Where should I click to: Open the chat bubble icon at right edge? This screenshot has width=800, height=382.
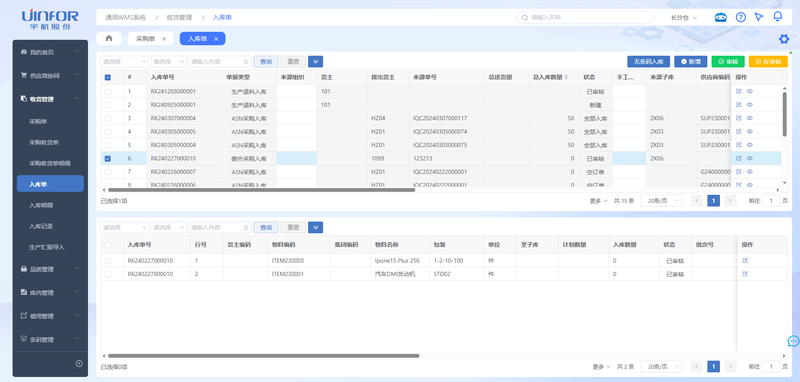793,341
